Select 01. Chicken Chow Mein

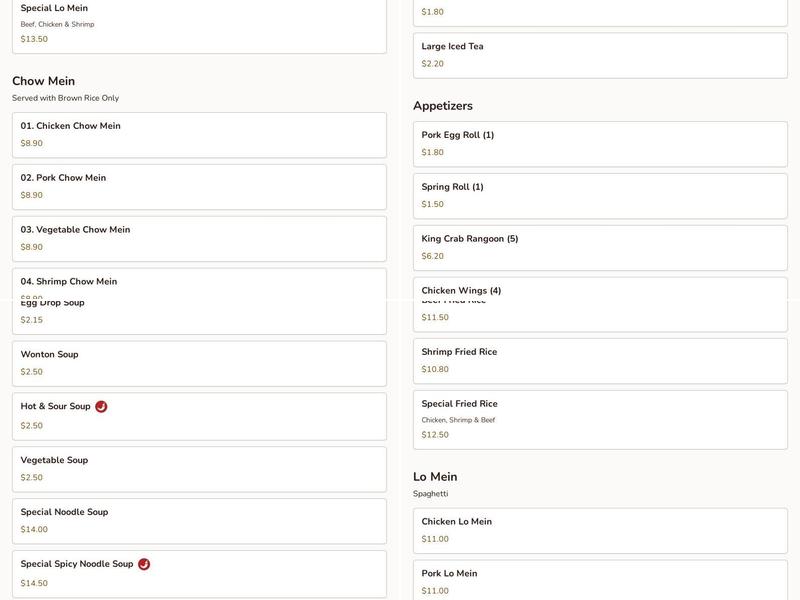point(199,135)
